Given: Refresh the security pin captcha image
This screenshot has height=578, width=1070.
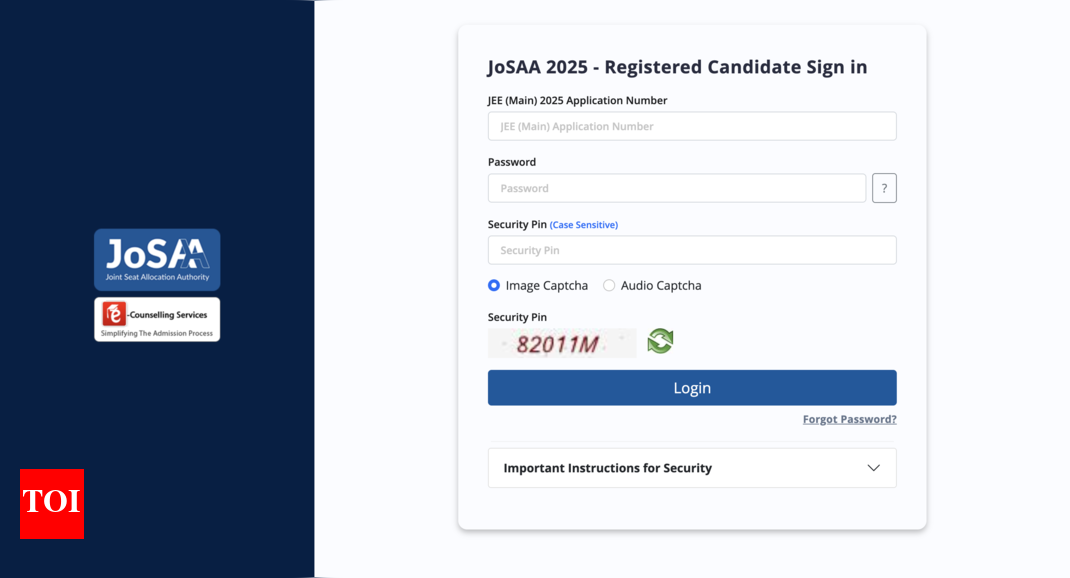Looking at the screenshot, I should point(660,341).
